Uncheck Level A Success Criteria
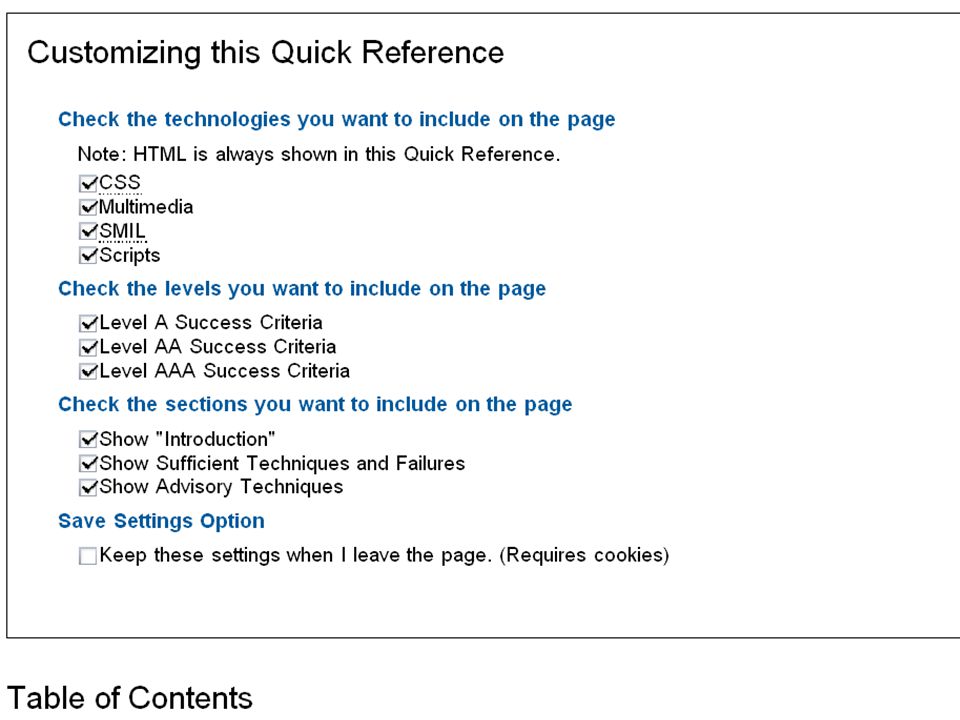Viewport: 960px width, 720px height. pos(88,323)
